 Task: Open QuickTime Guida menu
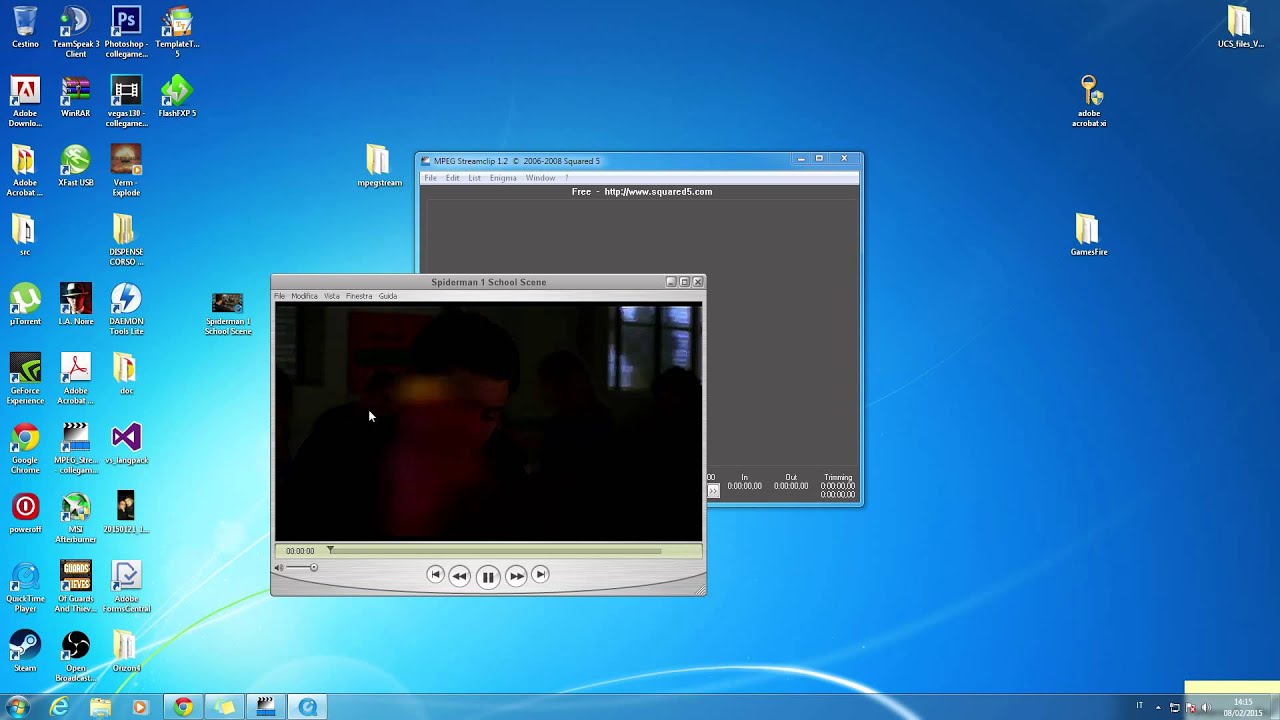(388, 296)
